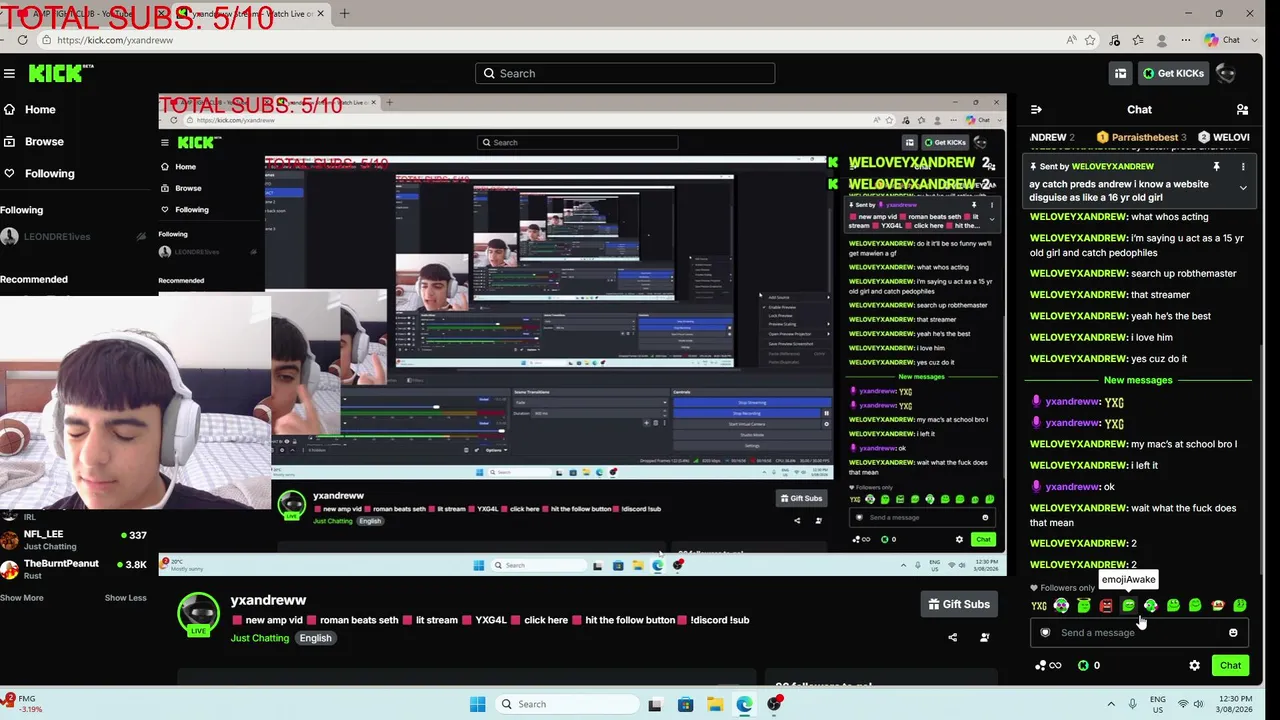Open the yxandreww channel name link

pos(268,600)
